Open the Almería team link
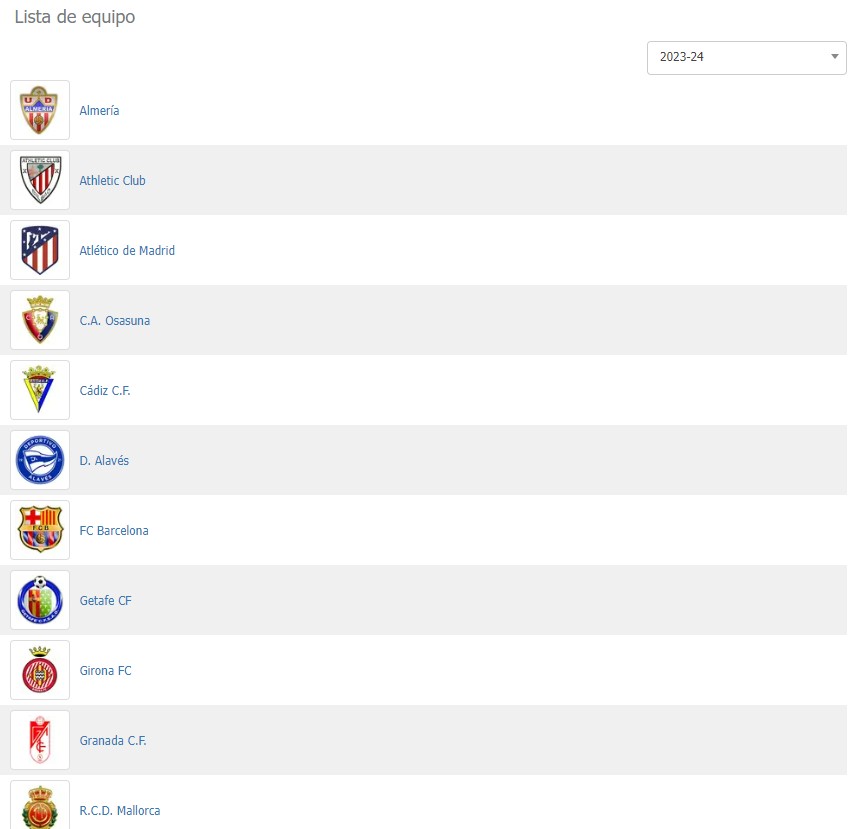Image resolution: width=854 pixels, height=829 pixels. tap(99, 111)
